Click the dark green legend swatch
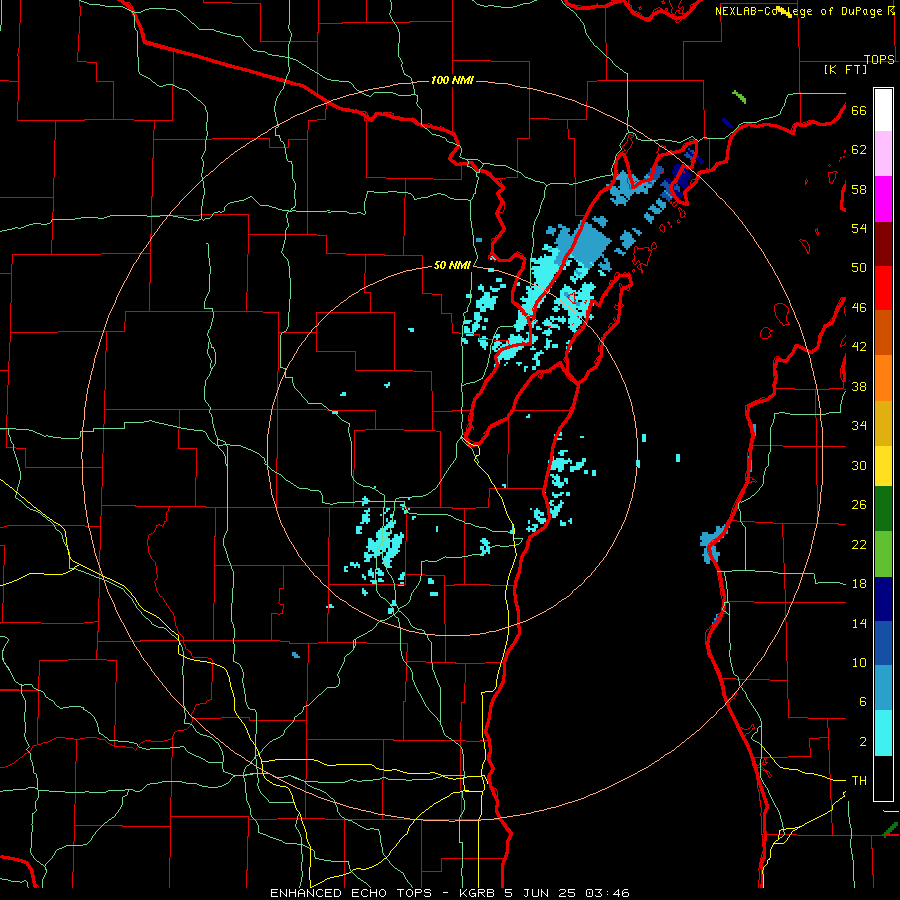 [883, 509]
